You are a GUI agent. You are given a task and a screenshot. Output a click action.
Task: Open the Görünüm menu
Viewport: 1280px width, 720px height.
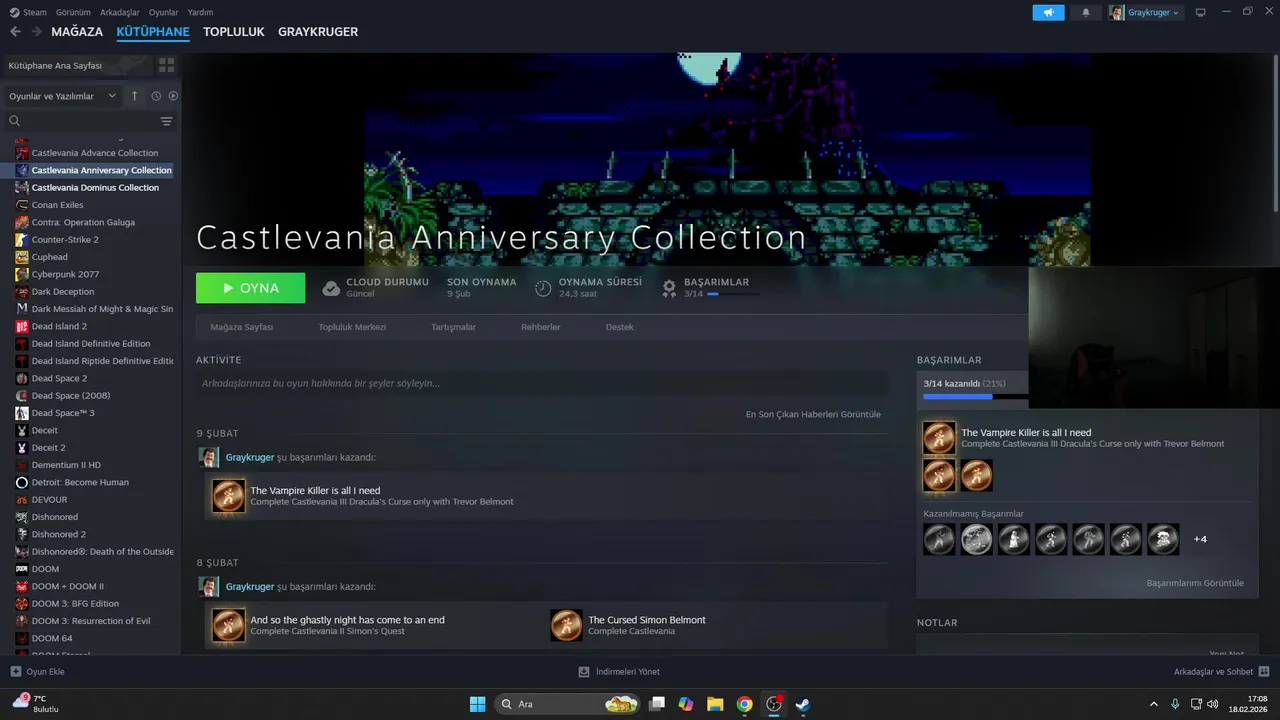pyautogui.click(x=73, y=12)
